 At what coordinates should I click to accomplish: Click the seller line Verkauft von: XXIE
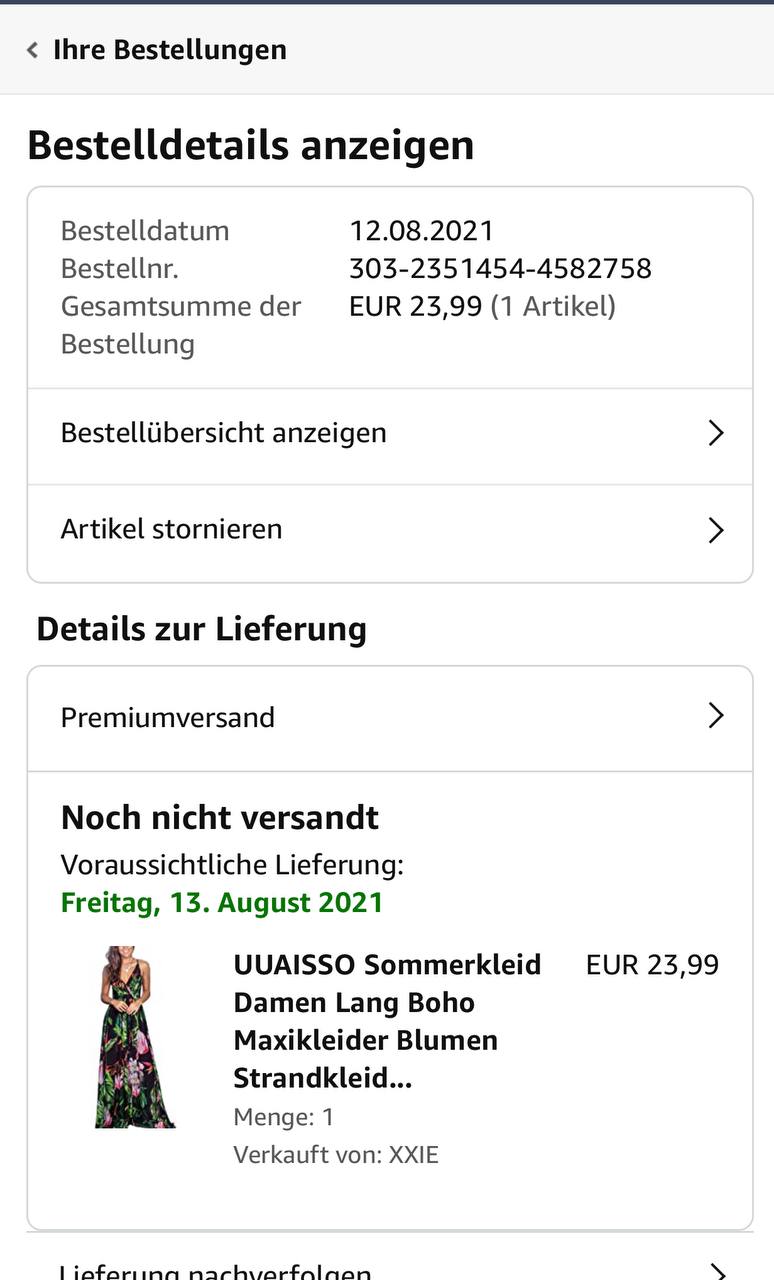[336, 1155]
